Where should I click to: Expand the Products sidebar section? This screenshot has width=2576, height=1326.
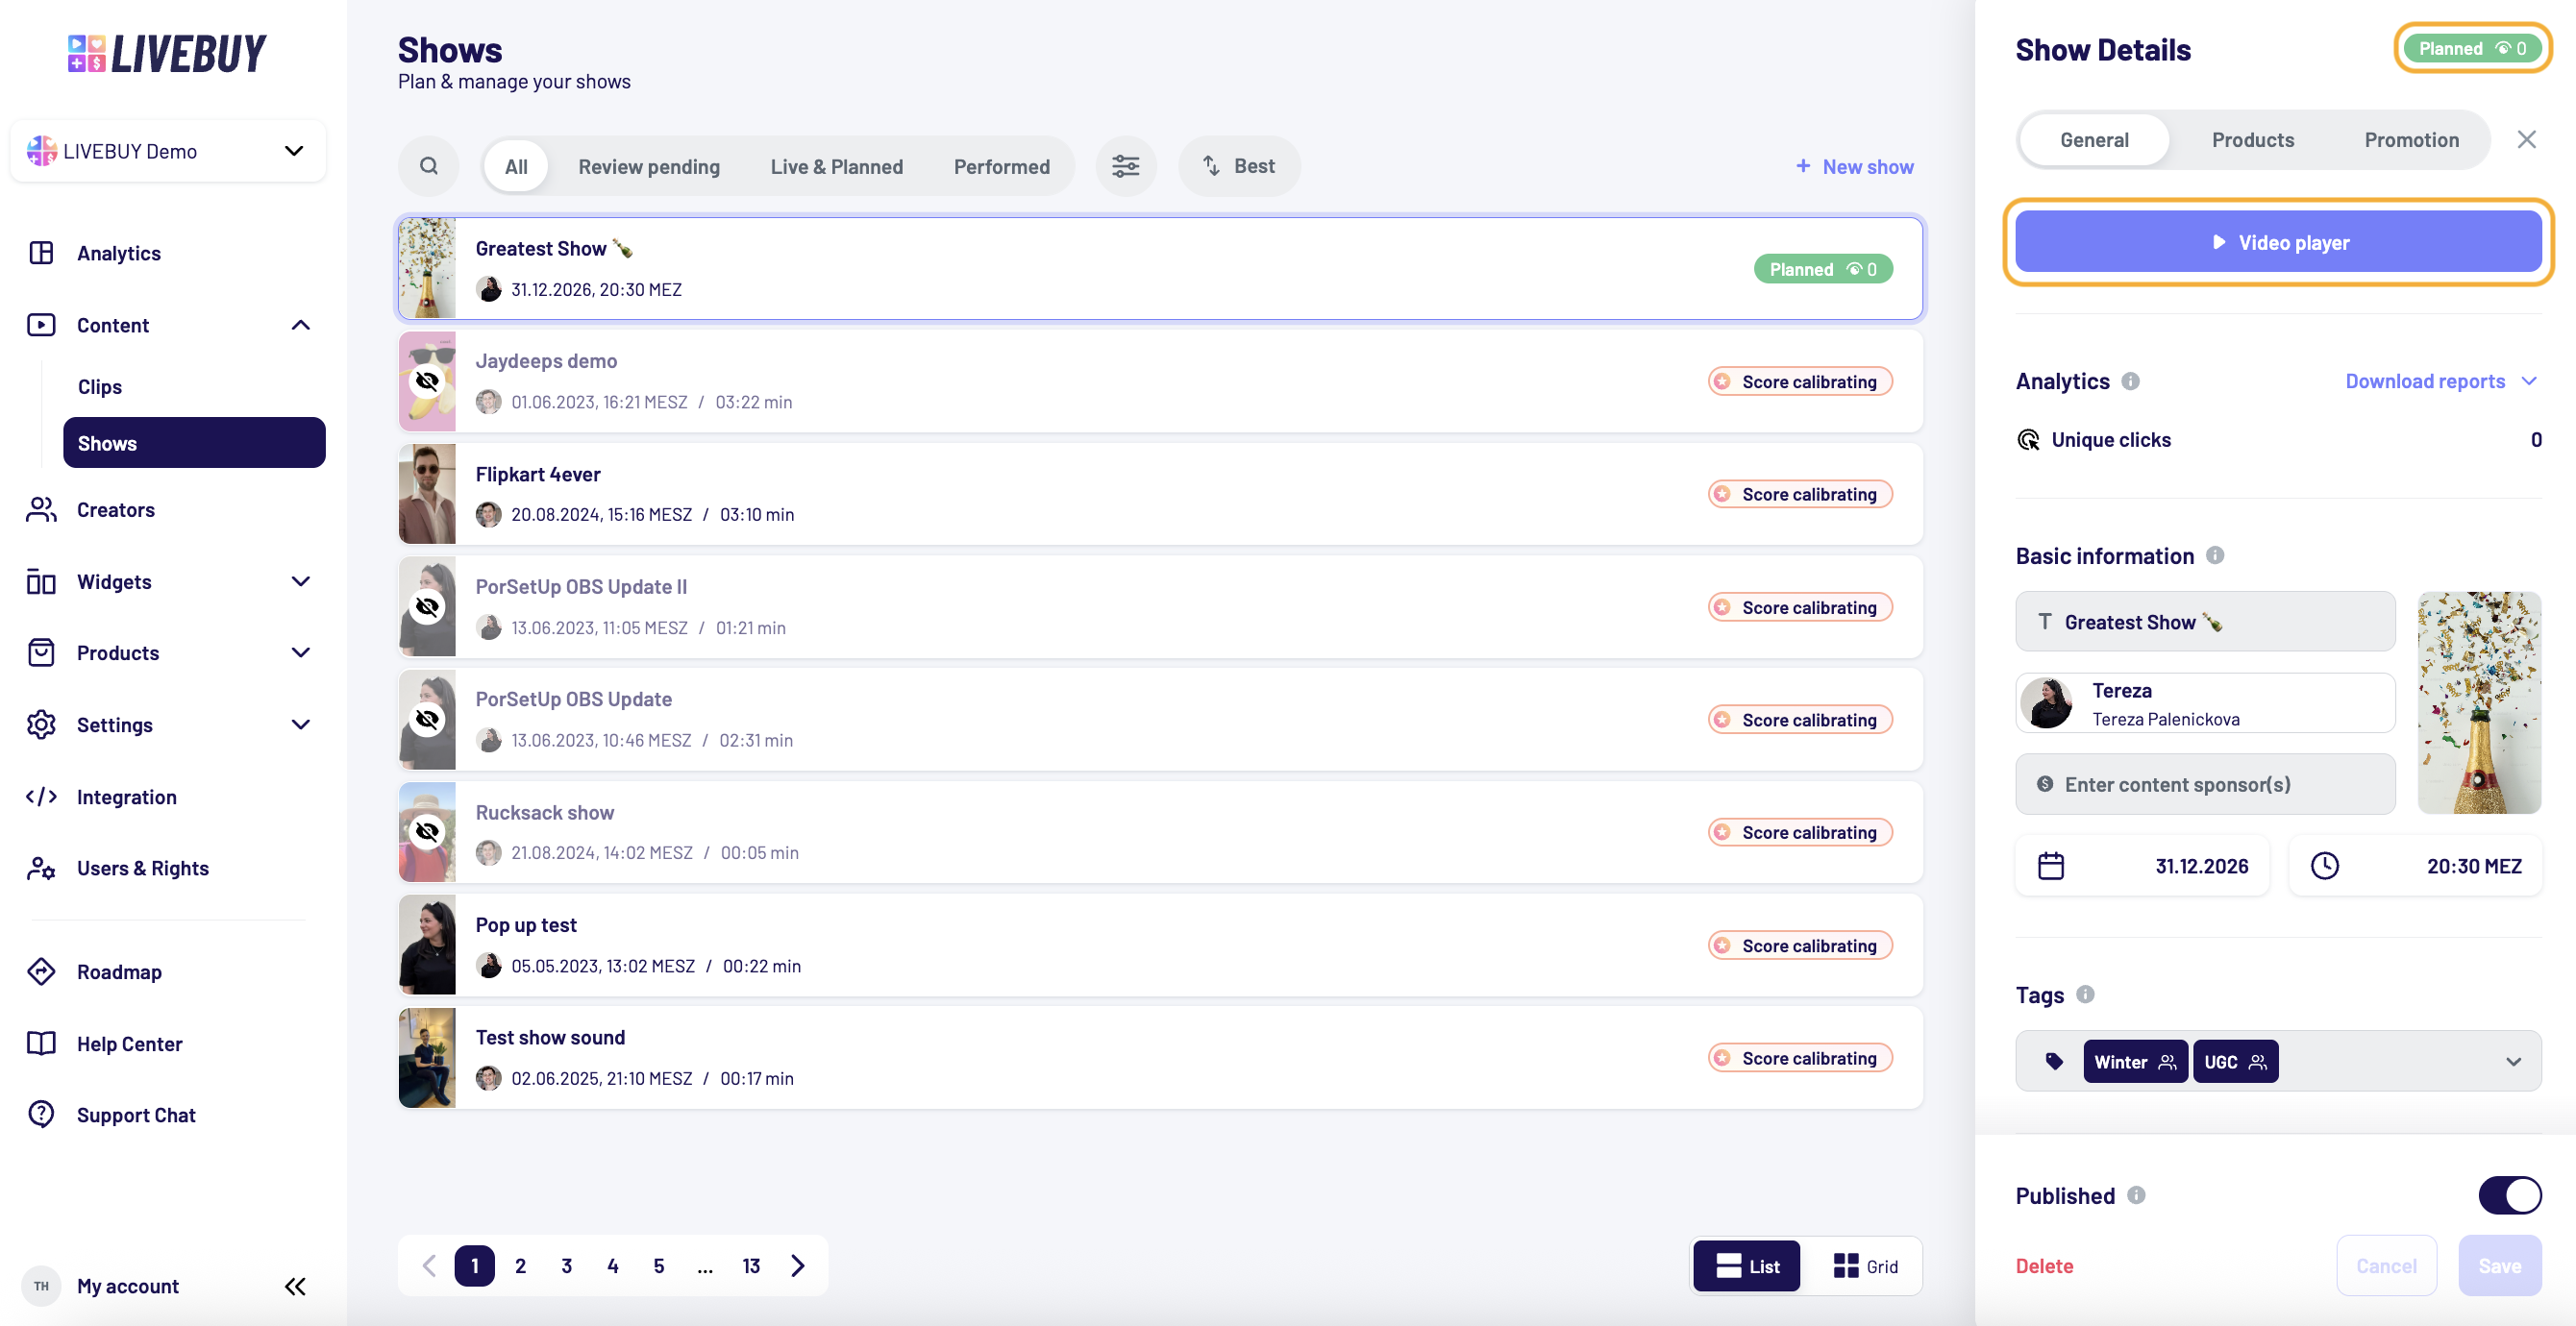[300, 653]
